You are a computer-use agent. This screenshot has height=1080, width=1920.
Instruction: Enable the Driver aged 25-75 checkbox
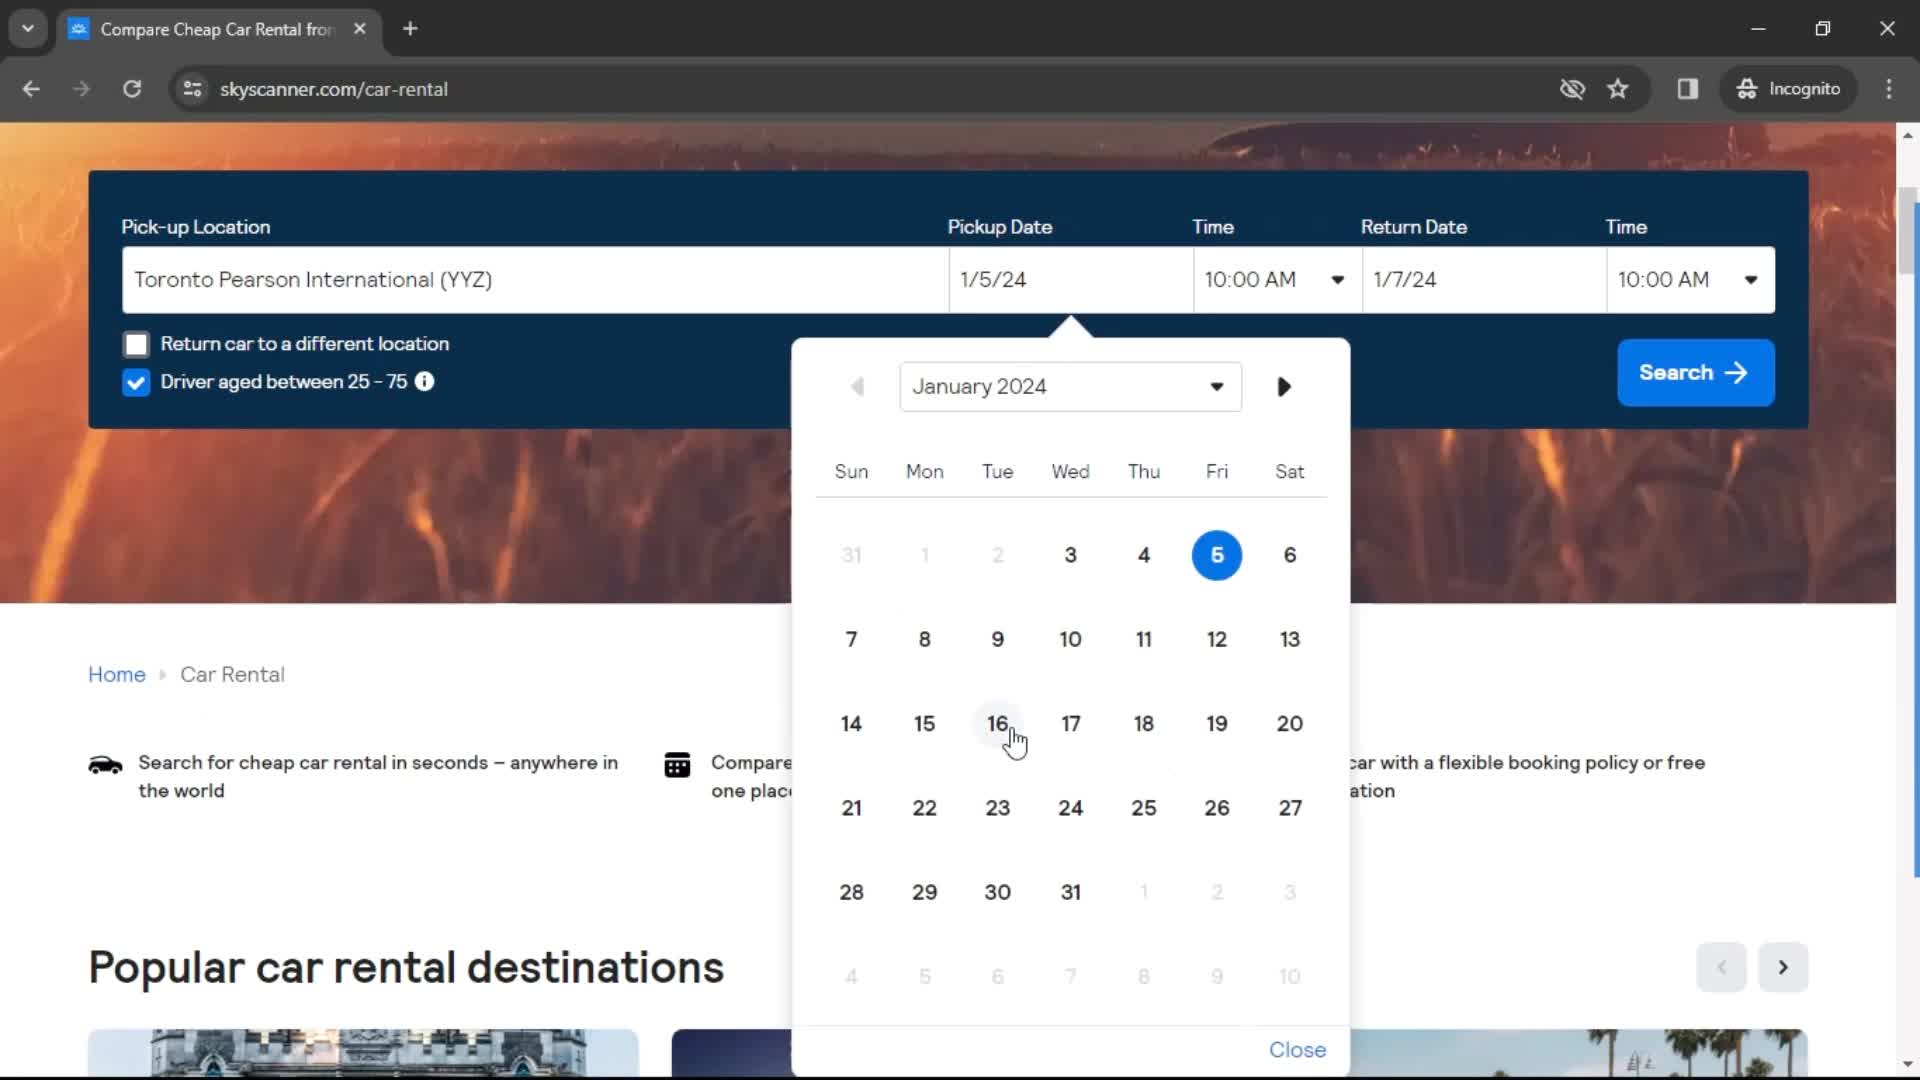coord(136,381)
